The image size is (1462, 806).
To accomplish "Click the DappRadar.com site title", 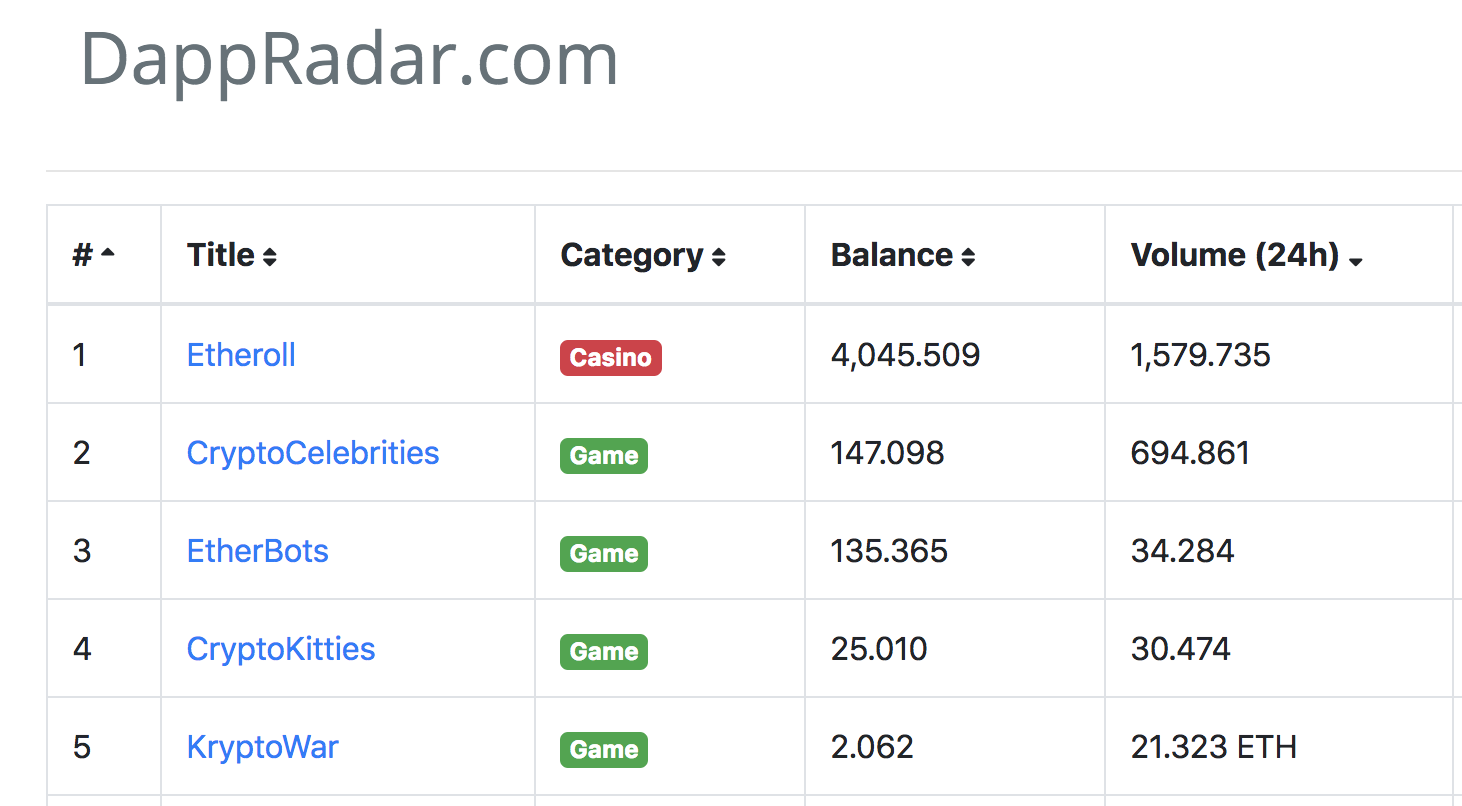I will coord(349,60).
